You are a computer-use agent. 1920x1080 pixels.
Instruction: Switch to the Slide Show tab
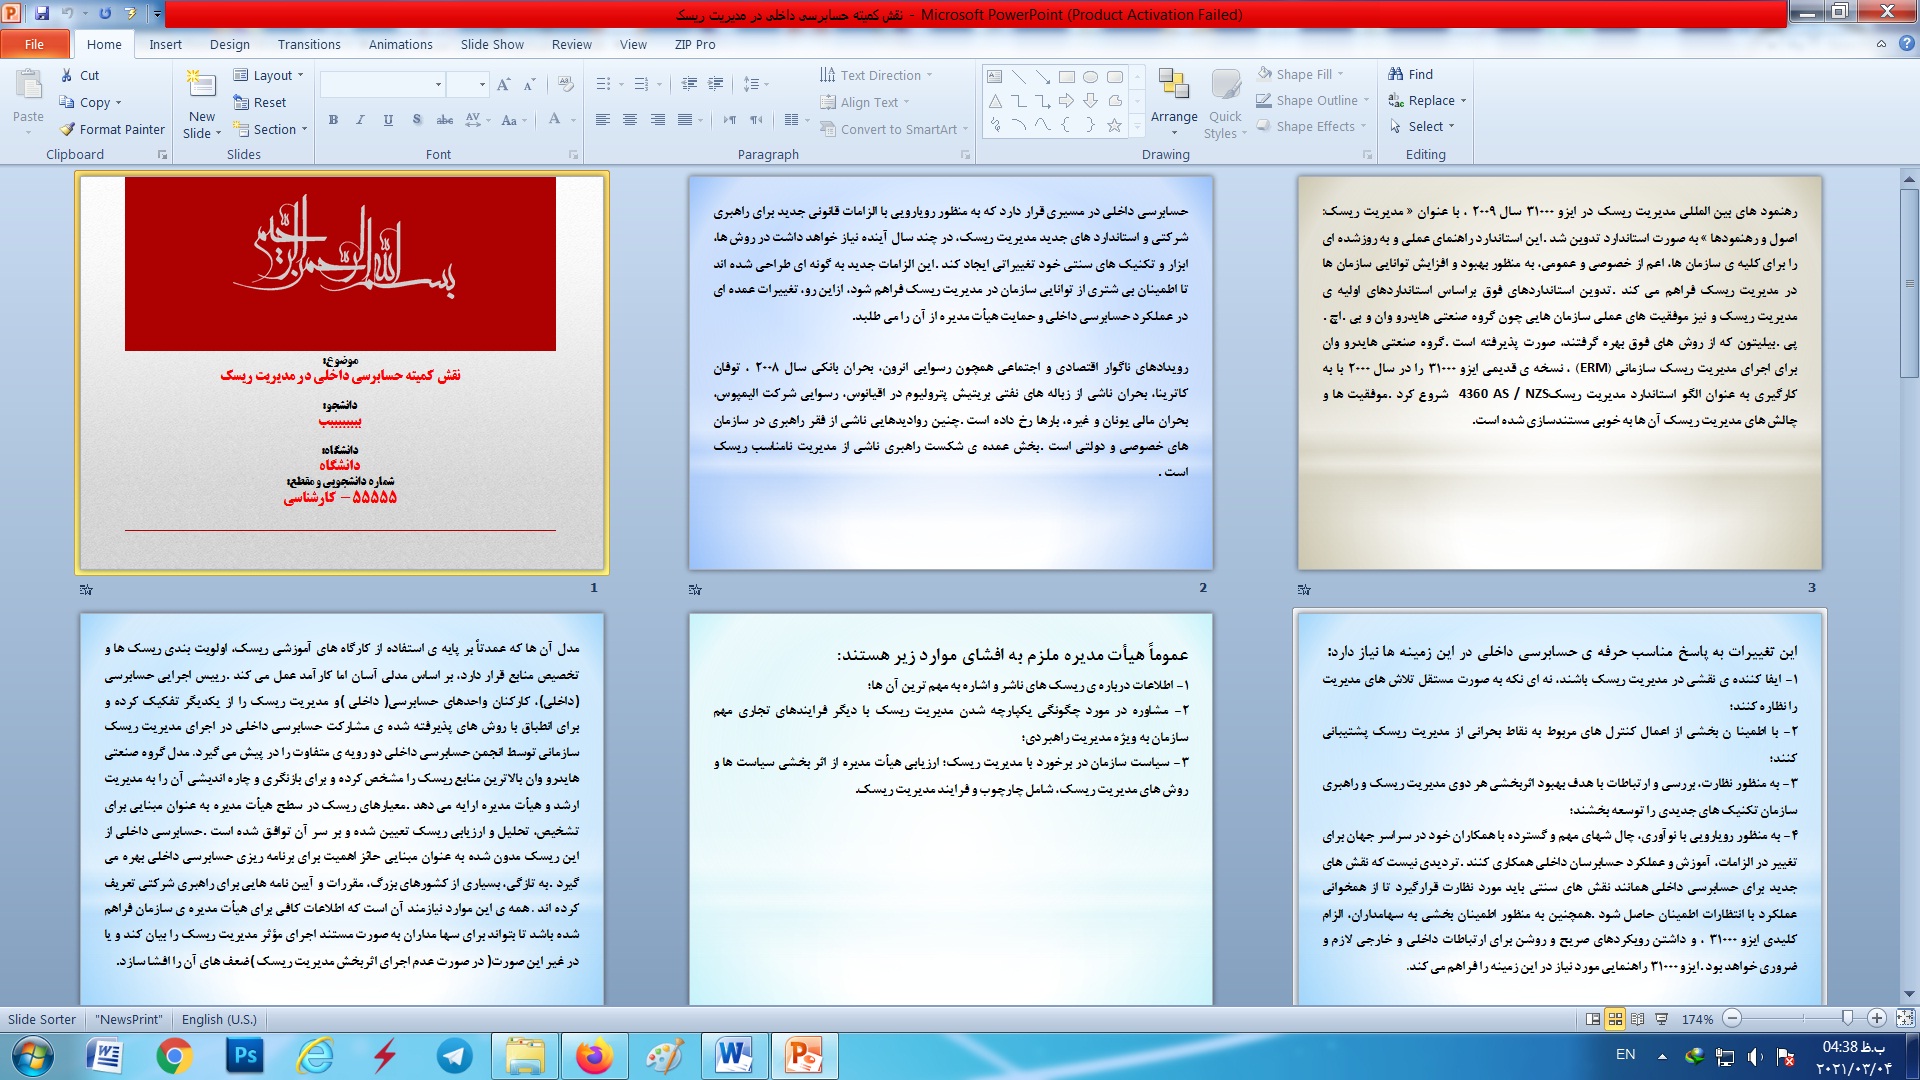click(491, 44)
